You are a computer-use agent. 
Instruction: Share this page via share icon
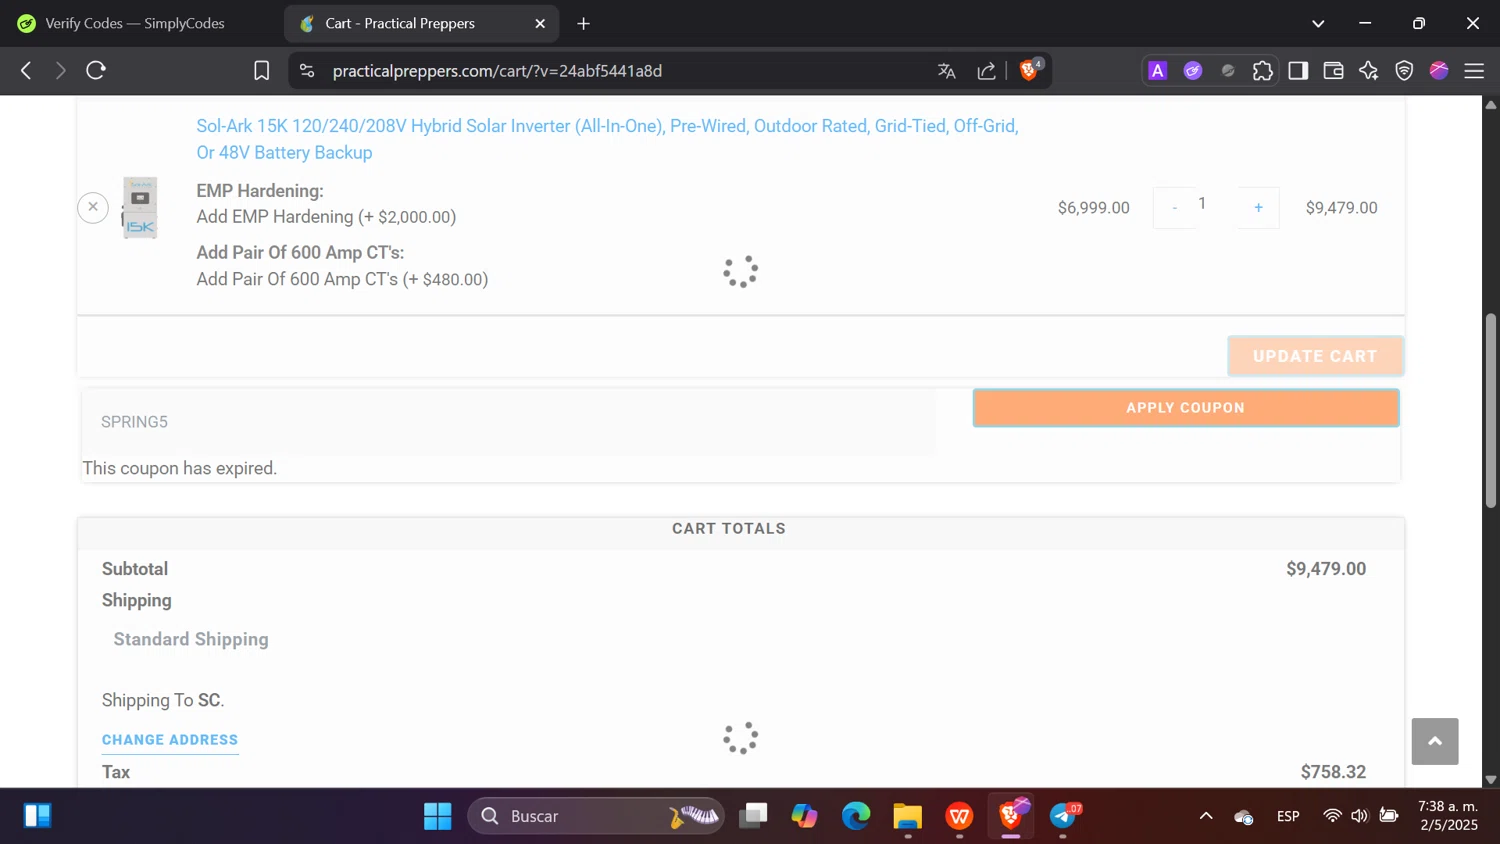pos(987,71)
